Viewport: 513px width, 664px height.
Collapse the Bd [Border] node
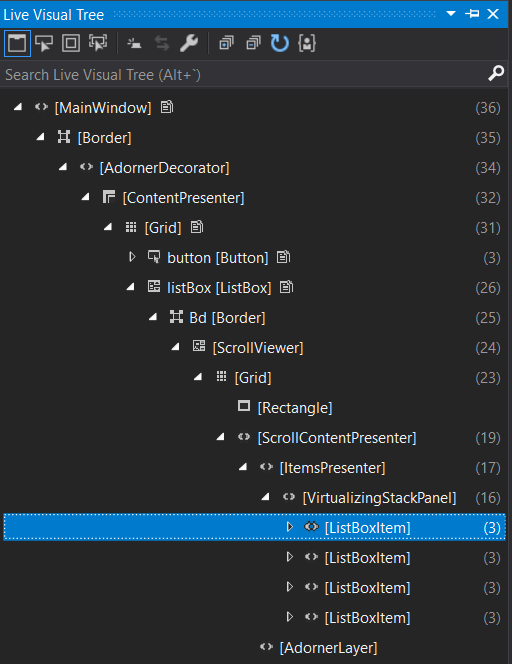(x=153, y=317)
